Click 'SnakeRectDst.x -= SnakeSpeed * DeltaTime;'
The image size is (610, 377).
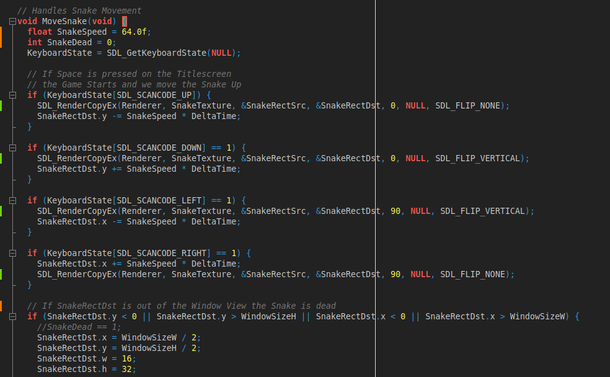(139, 221)
